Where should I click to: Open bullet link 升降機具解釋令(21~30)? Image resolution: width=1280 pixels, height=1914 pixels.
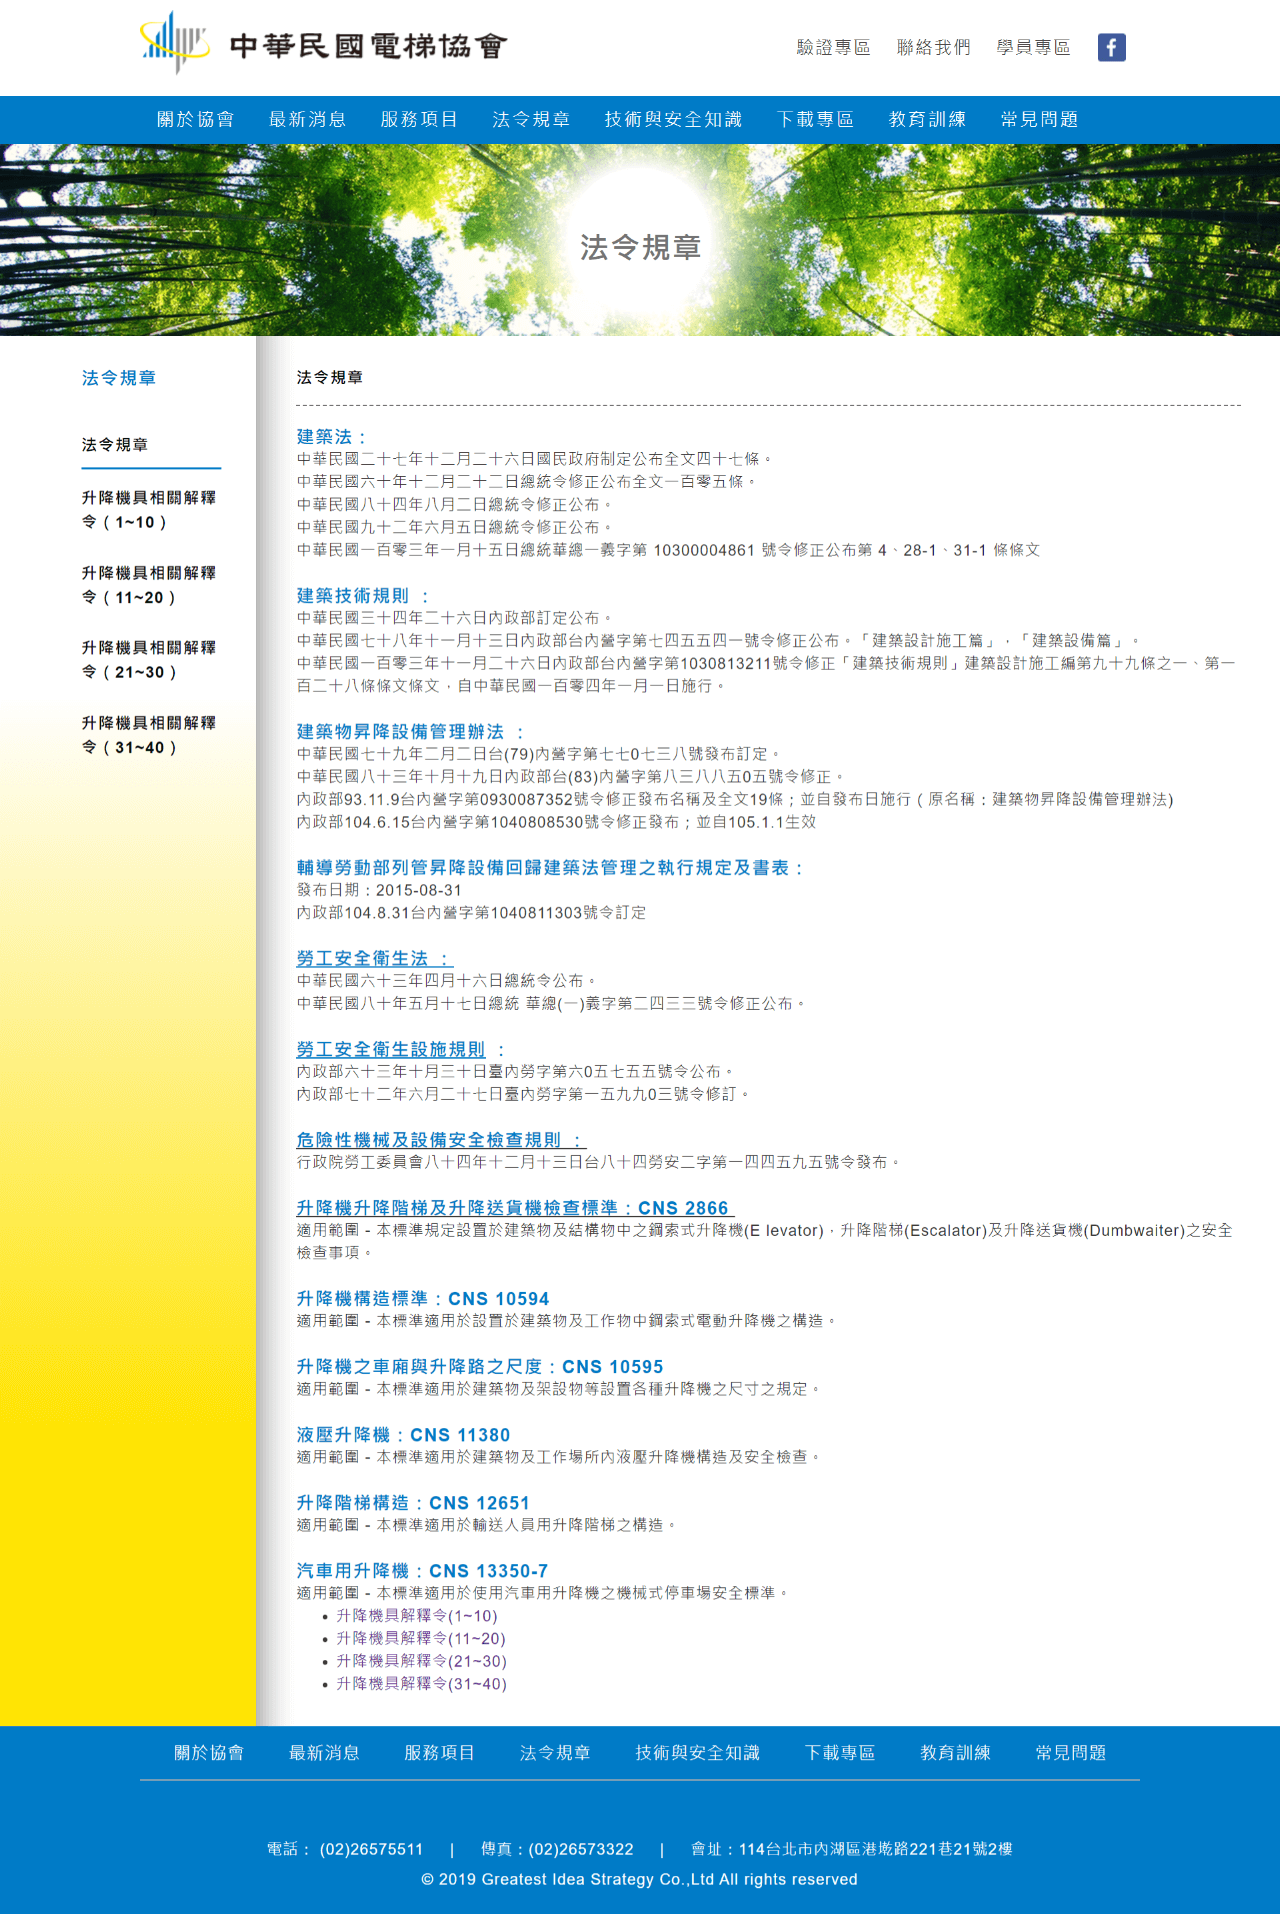(x=421, y=1661)
